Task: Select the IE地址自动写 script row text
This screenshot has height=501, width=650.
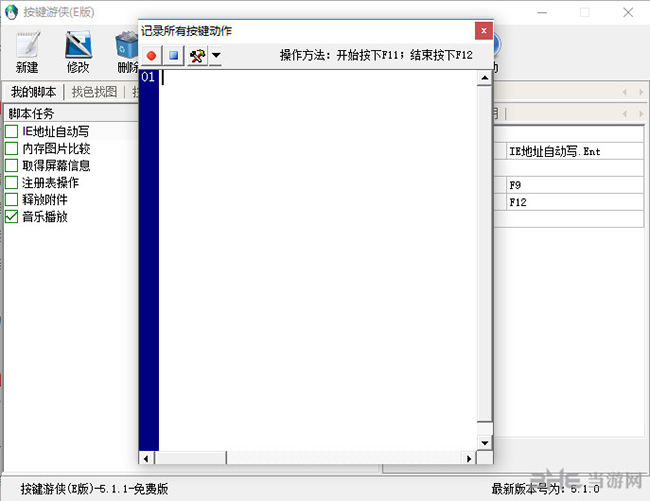Action: [56, 131]
